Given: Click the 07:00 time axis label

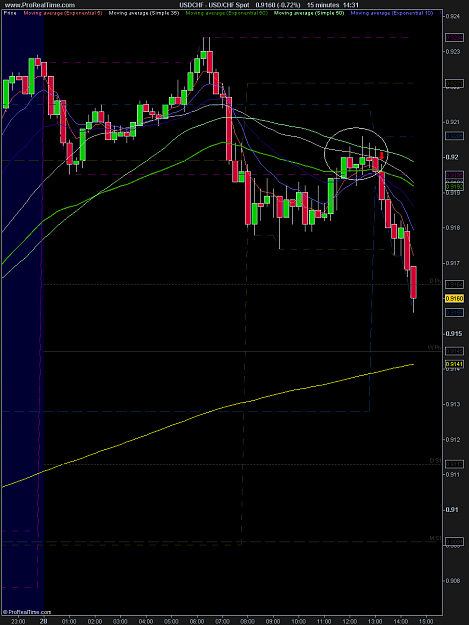Looking at the screenshot, I should pyautogui.click(x=222, y=621).
